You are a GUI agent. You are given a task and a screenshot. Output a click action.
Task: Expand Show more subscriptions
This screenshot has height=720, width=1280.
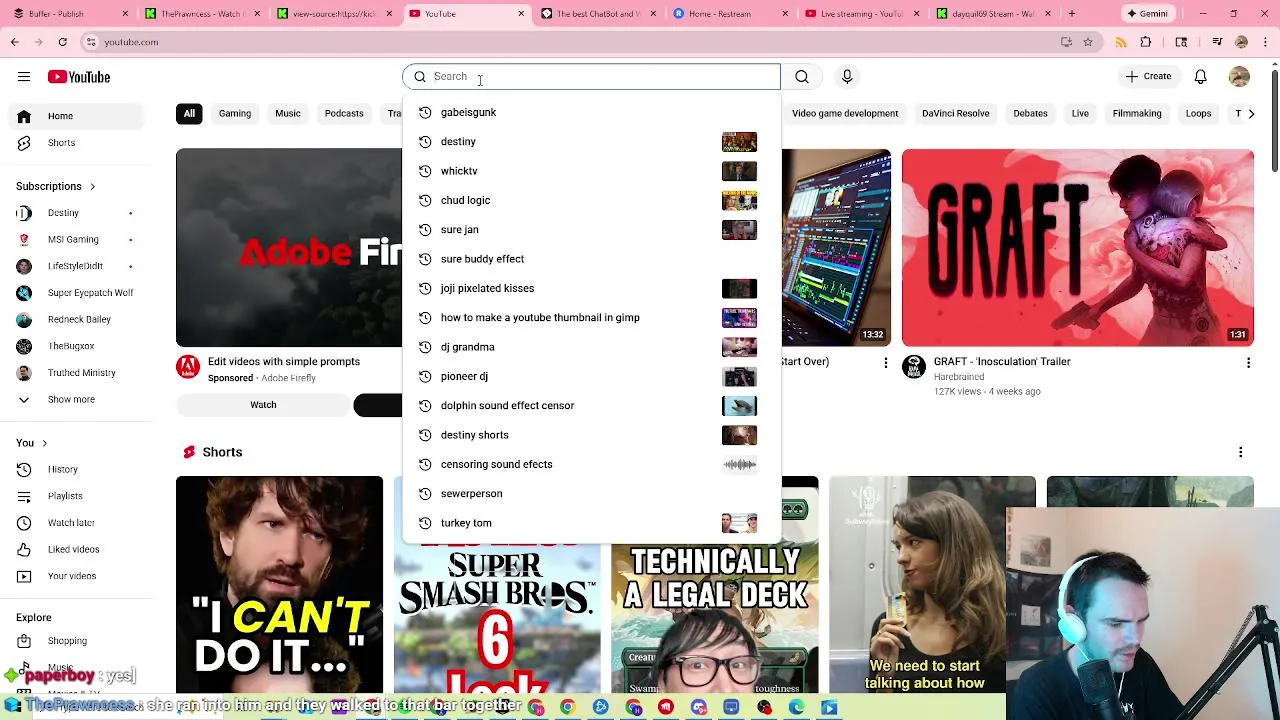tap(76, 399)
